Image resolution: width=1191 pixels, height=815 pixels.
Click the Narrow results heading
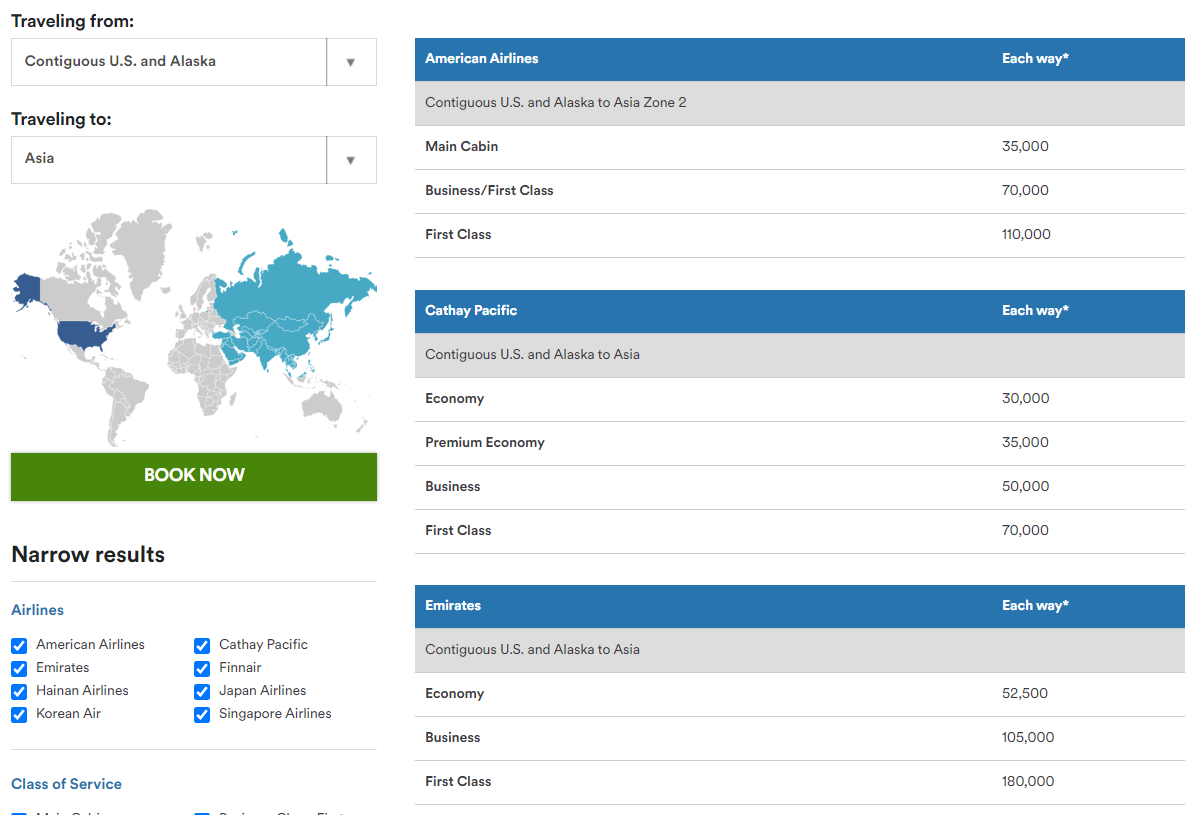pyautogui.click(x=88, y=554)
